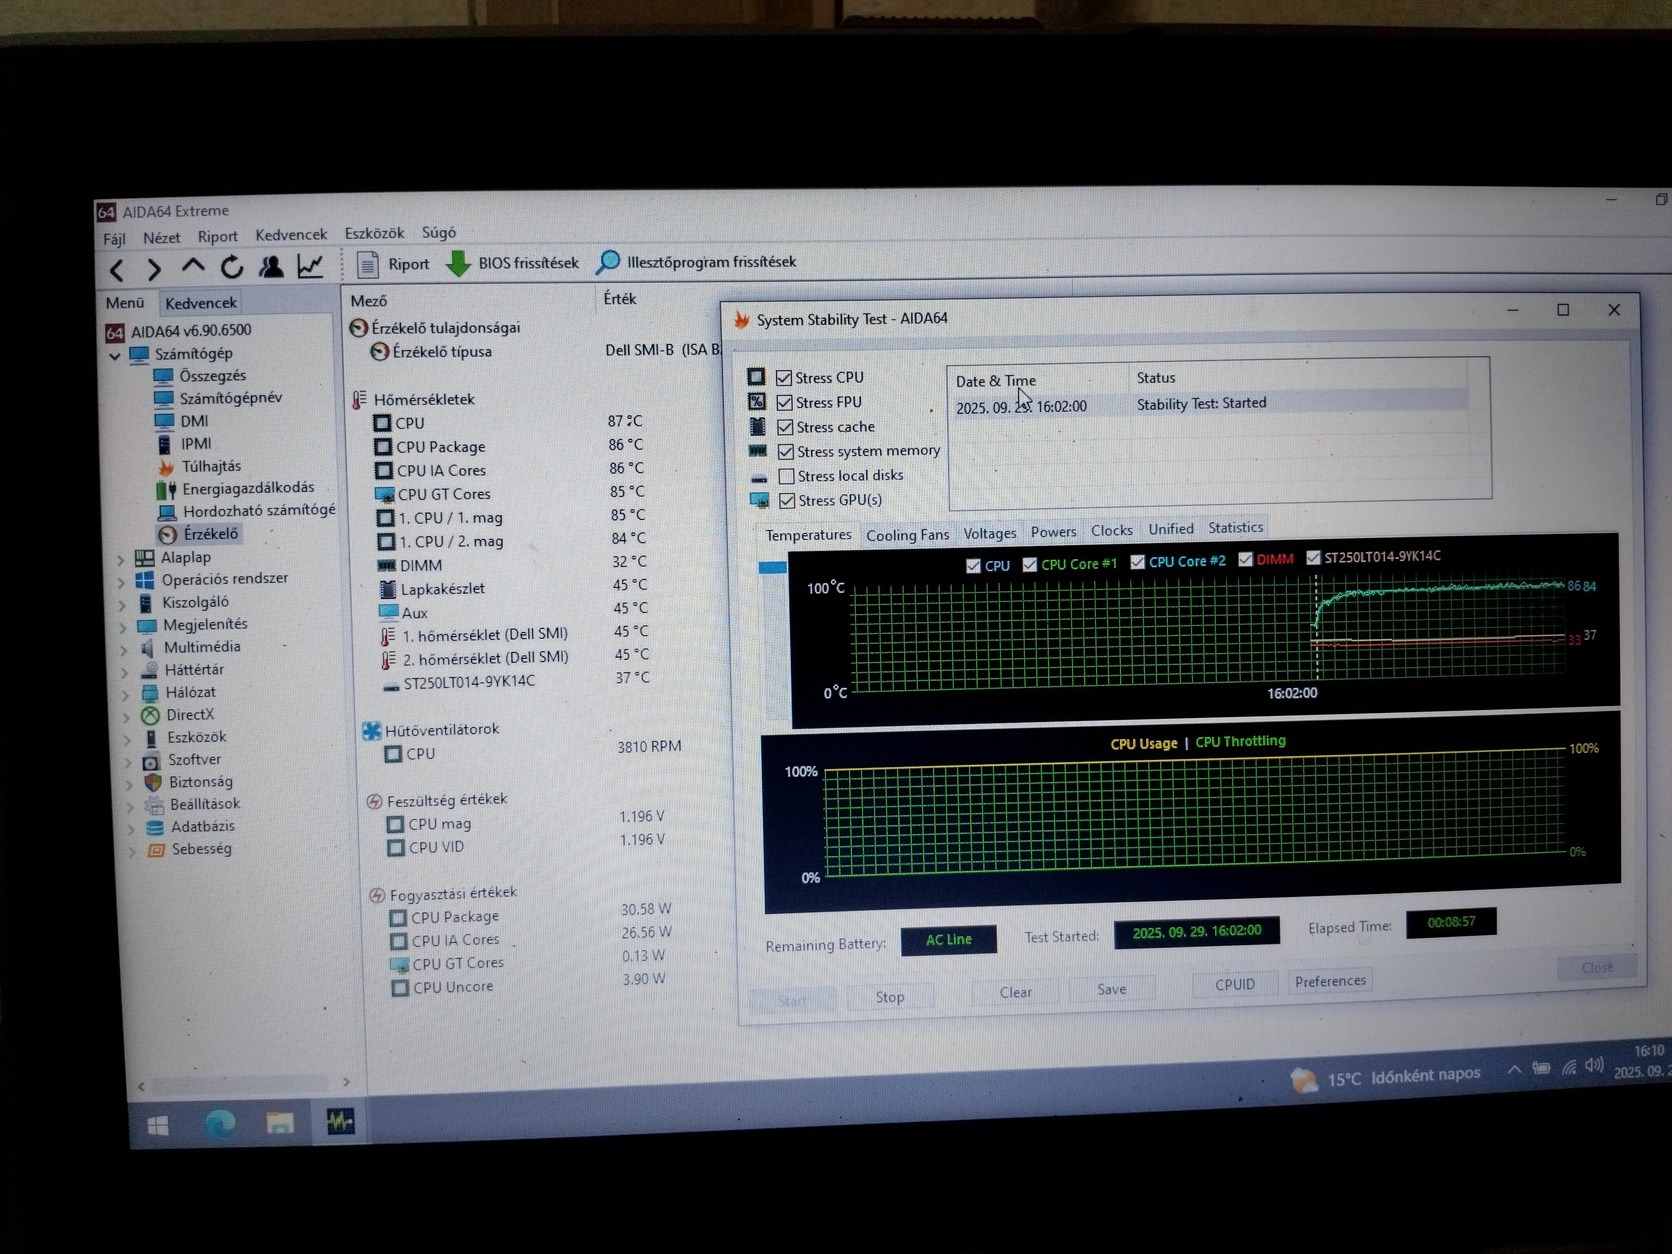The height and width of the screenshot is (1254, 1672).
Task: Expand the Megjelenítés tree node
Action: pos(123,627)
